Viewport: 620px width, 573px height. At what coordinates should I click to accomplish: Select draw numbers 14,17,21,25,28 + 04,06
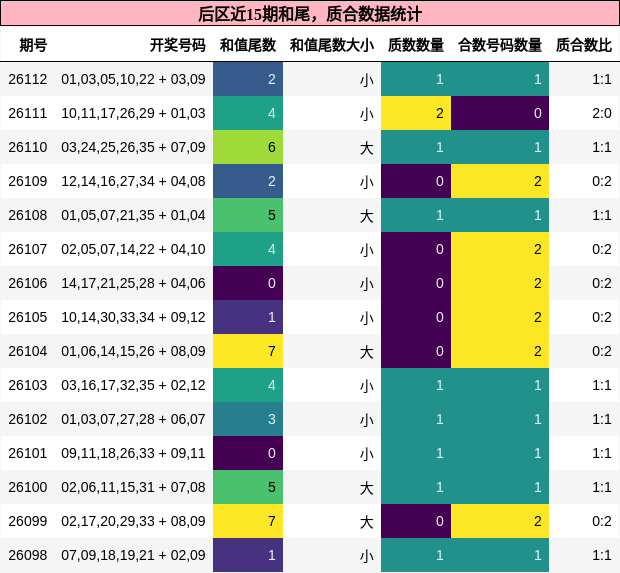[x=133, y=283]
